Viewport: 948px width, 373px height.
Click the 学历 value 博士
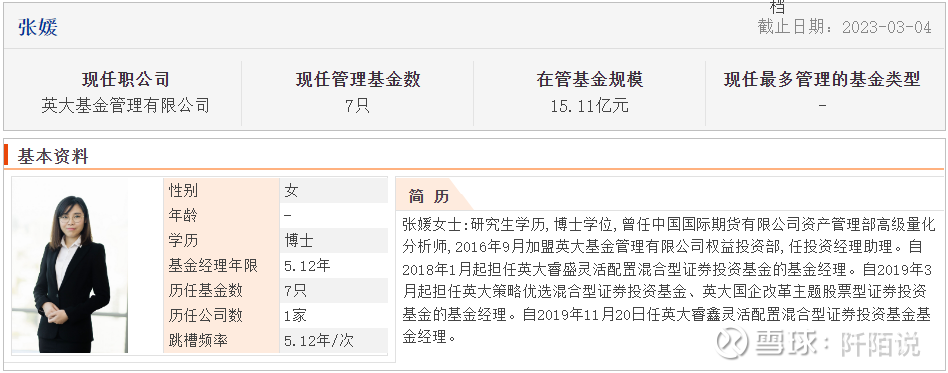click(x=299, y=241)
